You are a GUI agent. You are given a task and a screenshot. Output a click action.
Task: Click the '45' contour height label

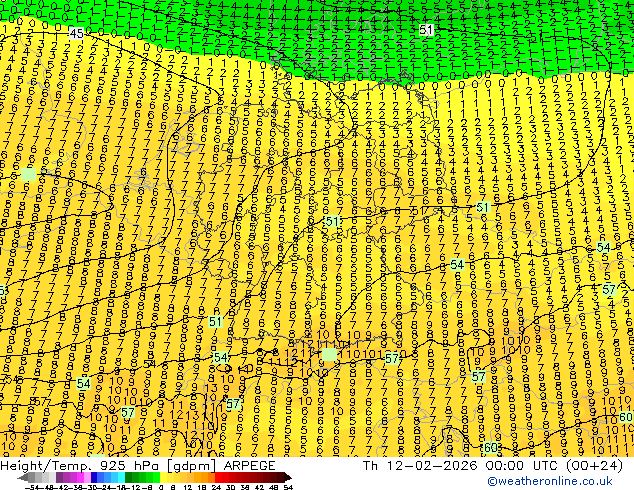point(76,34)
